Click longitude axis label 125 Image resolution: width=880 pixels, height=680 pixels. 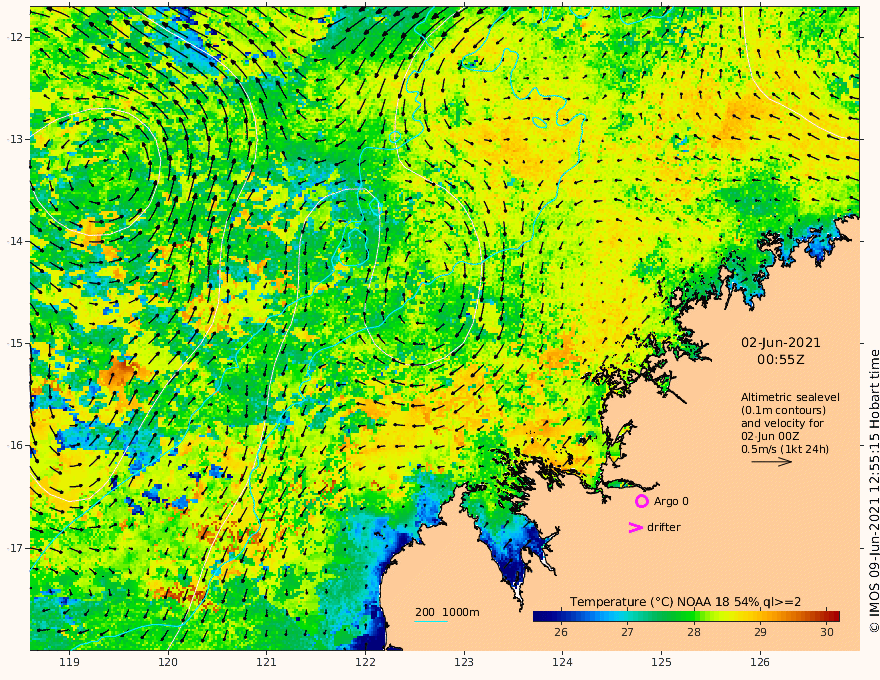661,662
